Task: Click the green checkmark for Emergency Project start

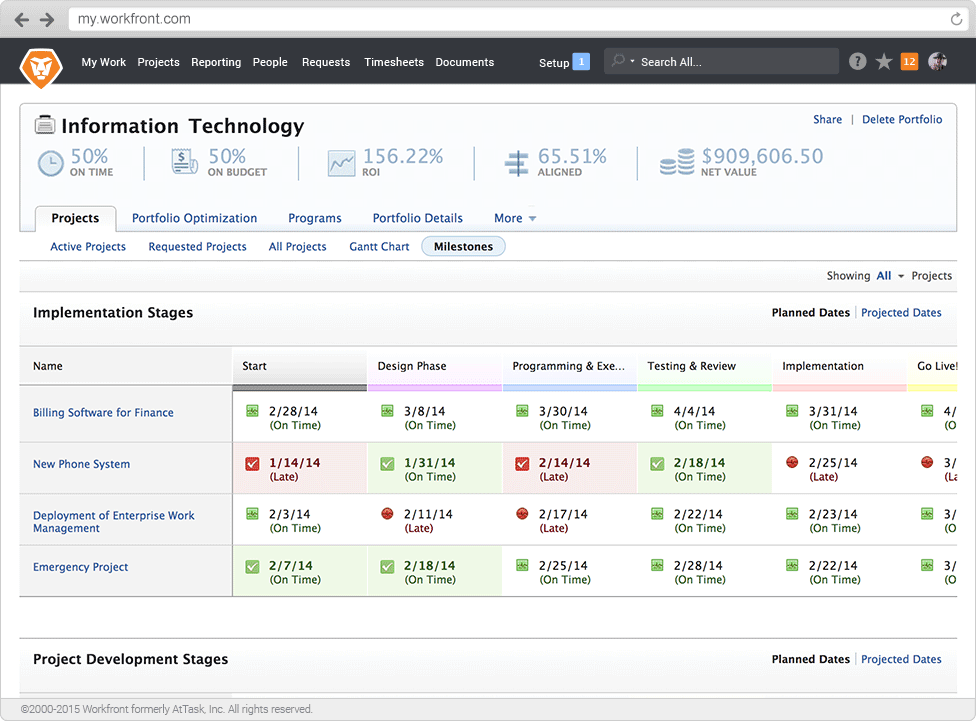Action: (253, 567)
